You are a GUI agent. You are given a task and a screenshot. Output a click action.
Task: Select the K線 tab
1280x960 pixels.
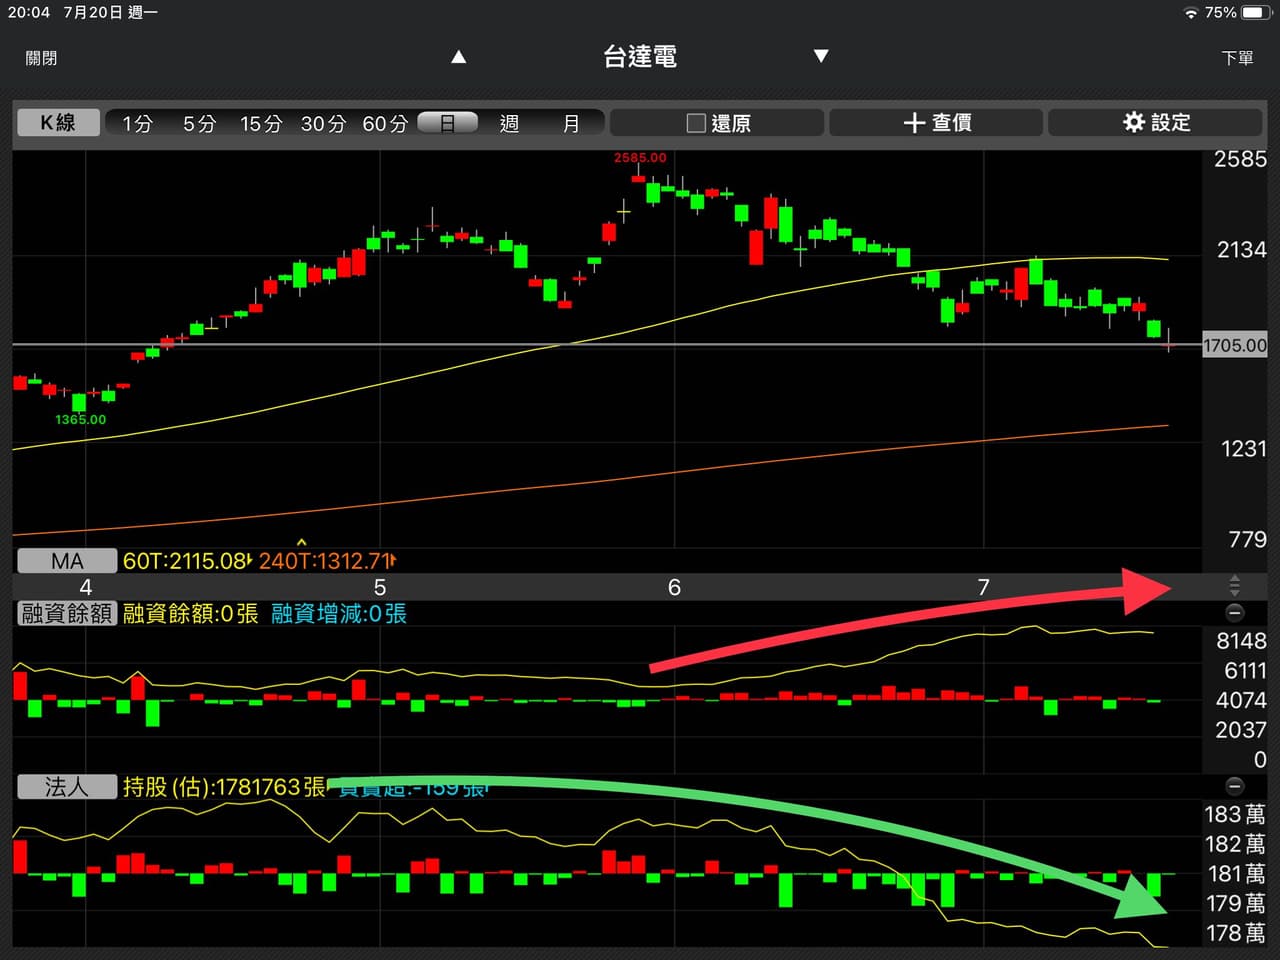click(x=58, y=122)
